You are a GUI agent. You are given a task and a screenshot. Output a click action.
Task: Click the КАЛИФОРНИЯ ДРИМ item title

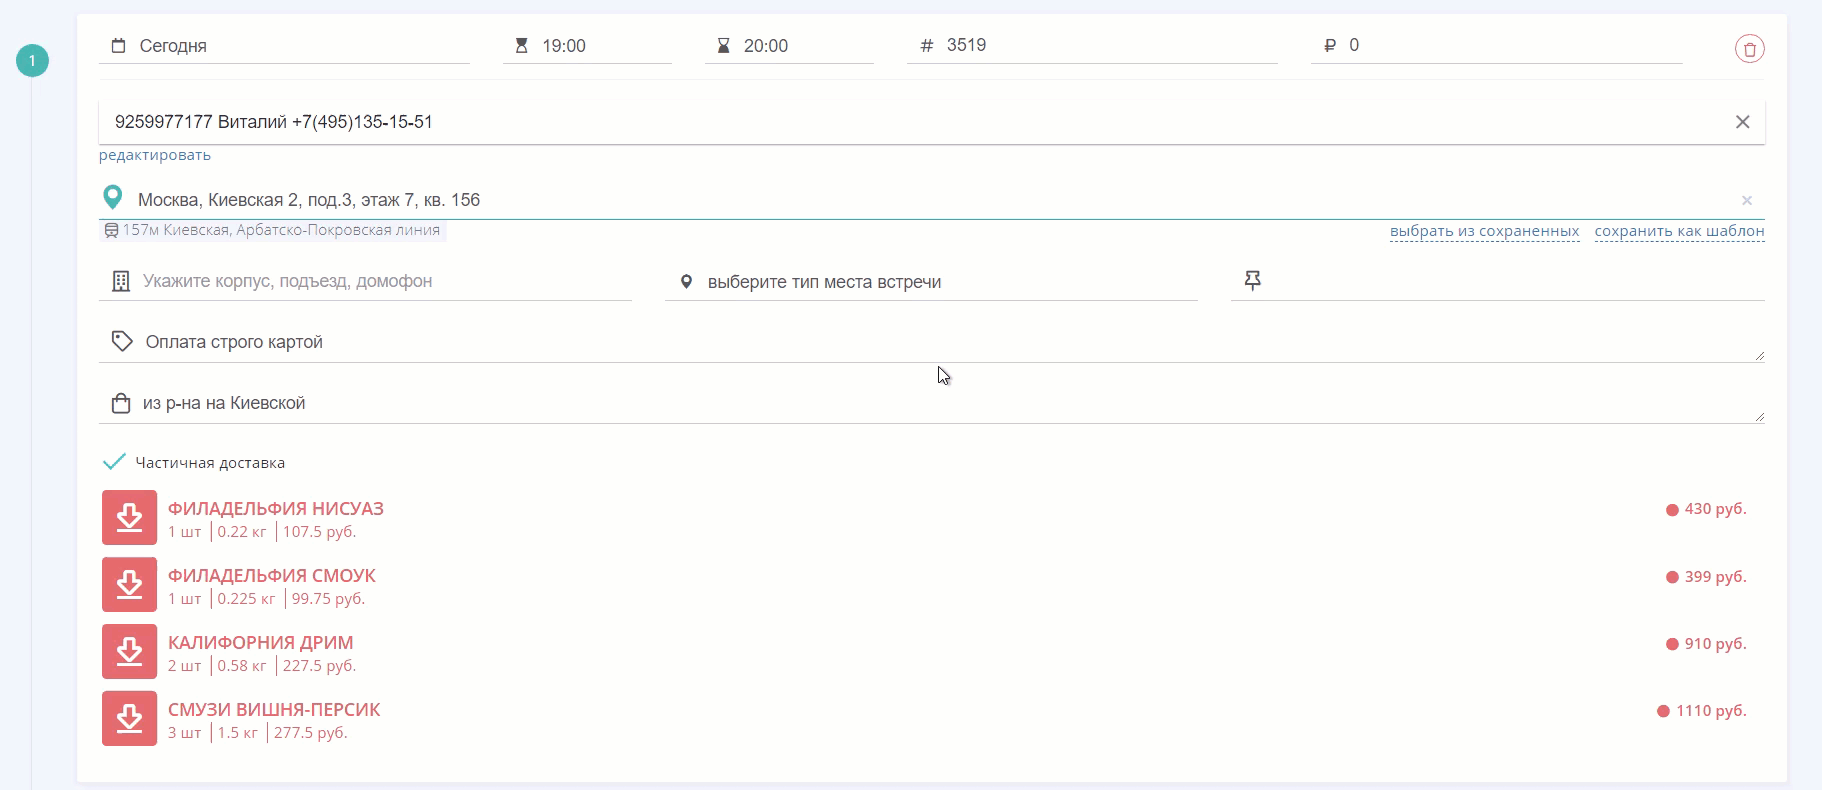click(261, 643)
